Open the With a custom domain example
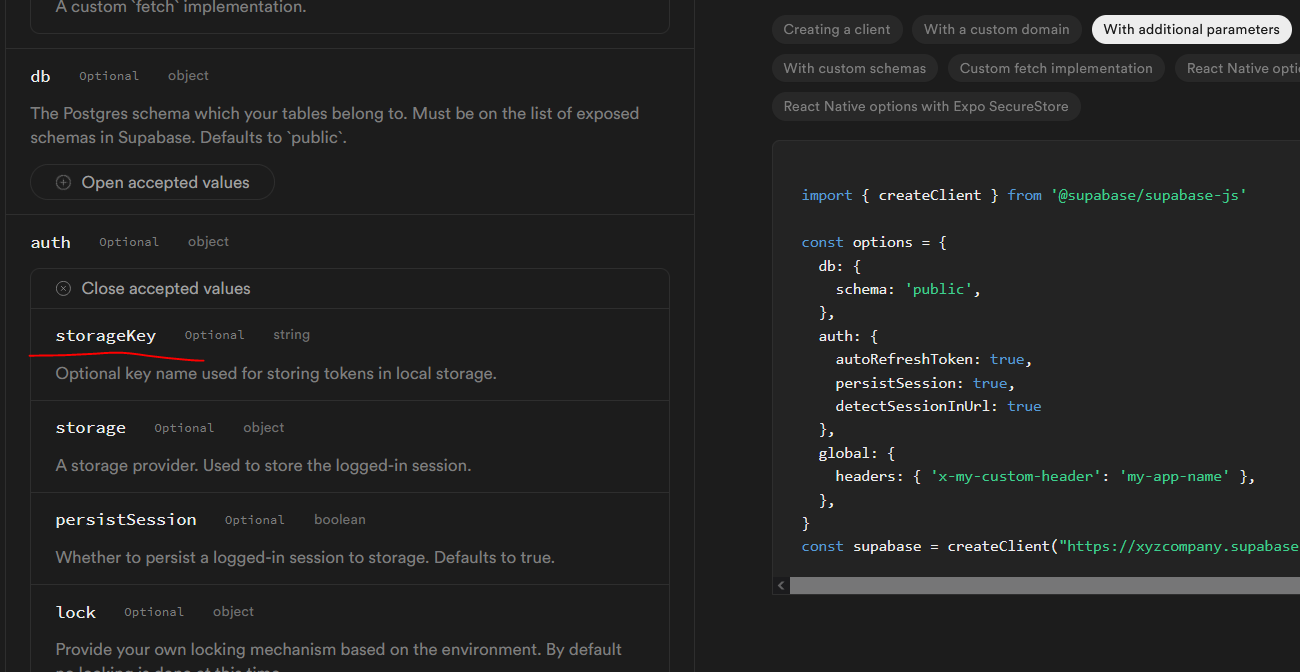Screen dimensions: 1300x672 (996, 29)
